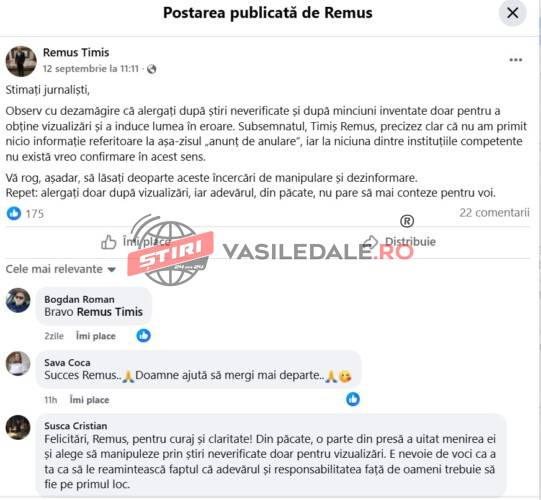Click the Distribuie share arrow icon
The image size is (541, 500).
pyautogui.click(x=372, y=242)
